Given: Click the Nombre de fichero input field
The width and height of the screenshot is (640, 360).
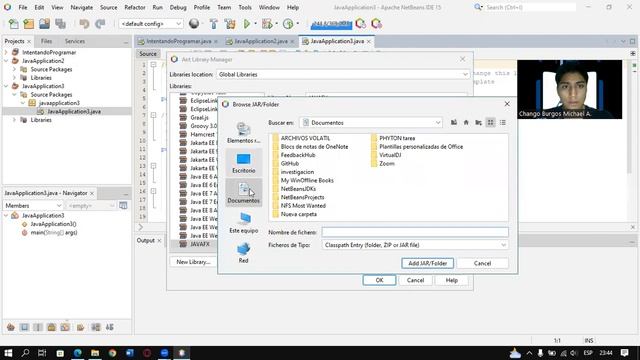Looking at the screenshot, I should [x=415, y=232].
